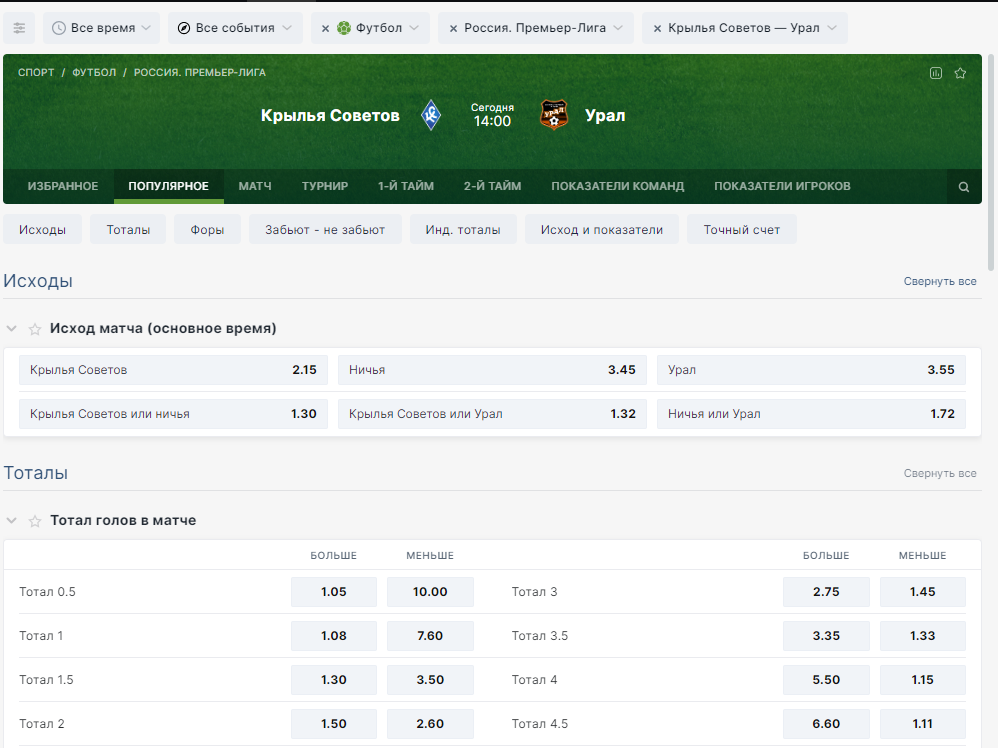
Task: Select Тотал 1 меньше 7.60
Action: [430, 636]
